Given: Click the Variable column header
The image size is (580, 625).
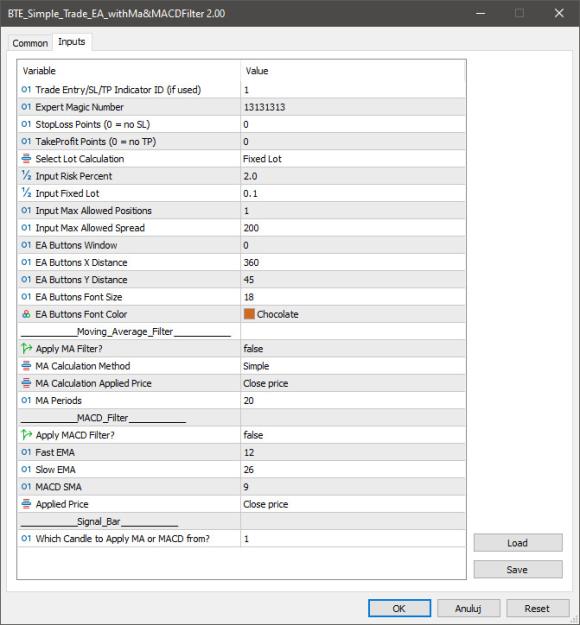Looking at the screenshot, I should pos(129,71).
